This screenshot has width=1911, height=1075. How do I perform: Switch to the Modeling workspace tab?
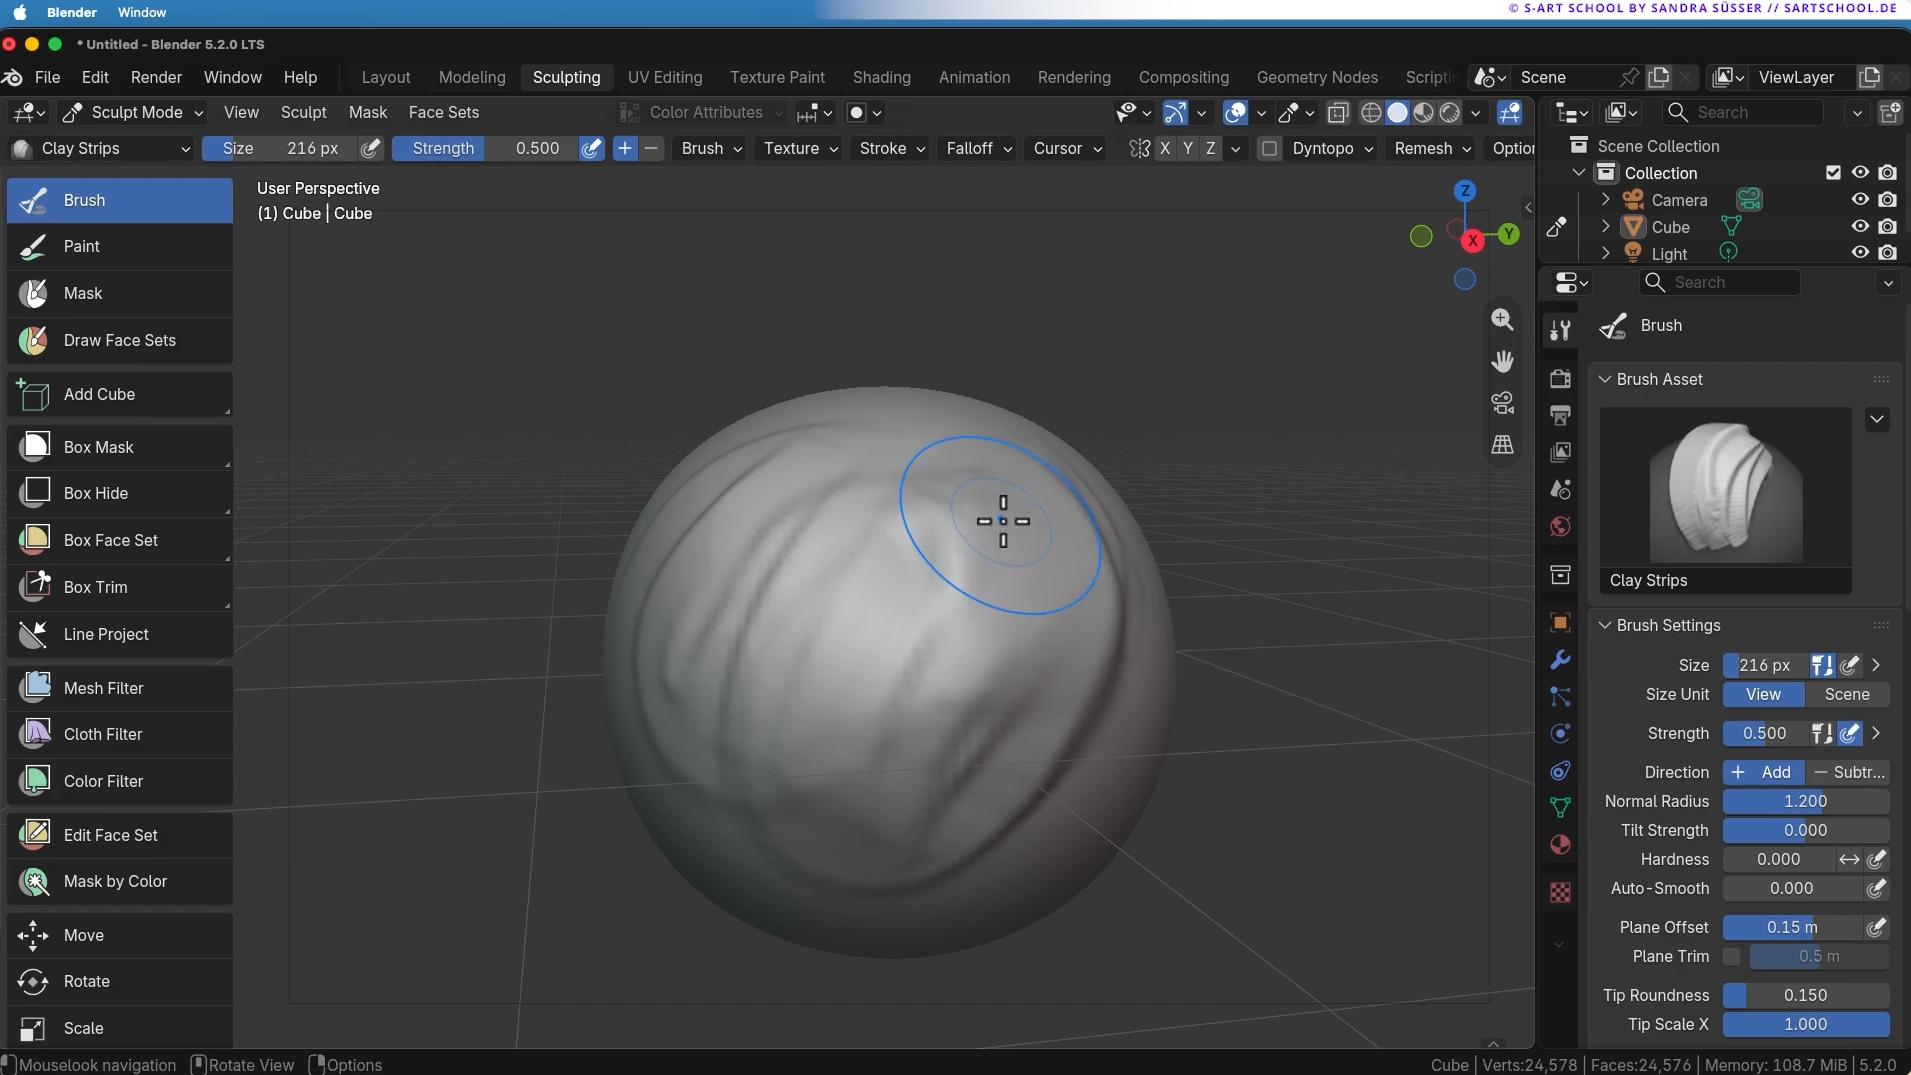pos(472,77)
